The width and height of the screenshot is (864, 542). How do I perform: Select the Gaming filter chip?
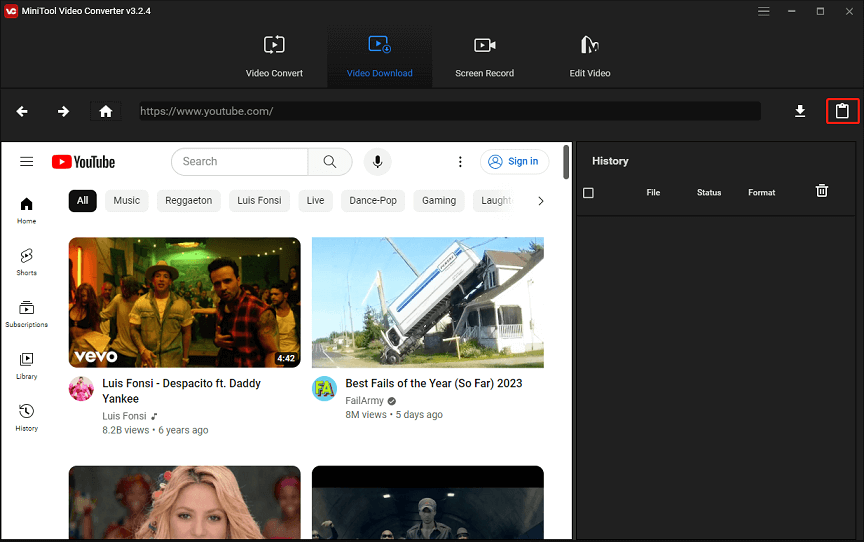tap(439, 200)
